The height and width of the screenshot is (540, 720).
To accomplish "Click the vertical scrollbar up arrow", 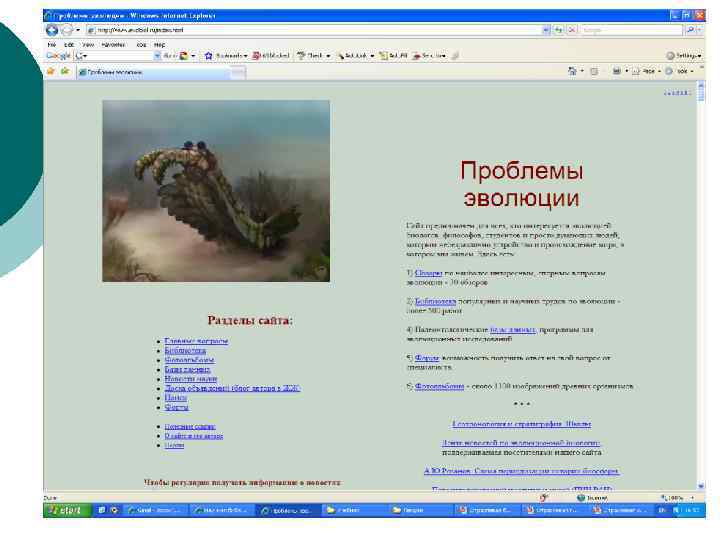I will [701, 85].
